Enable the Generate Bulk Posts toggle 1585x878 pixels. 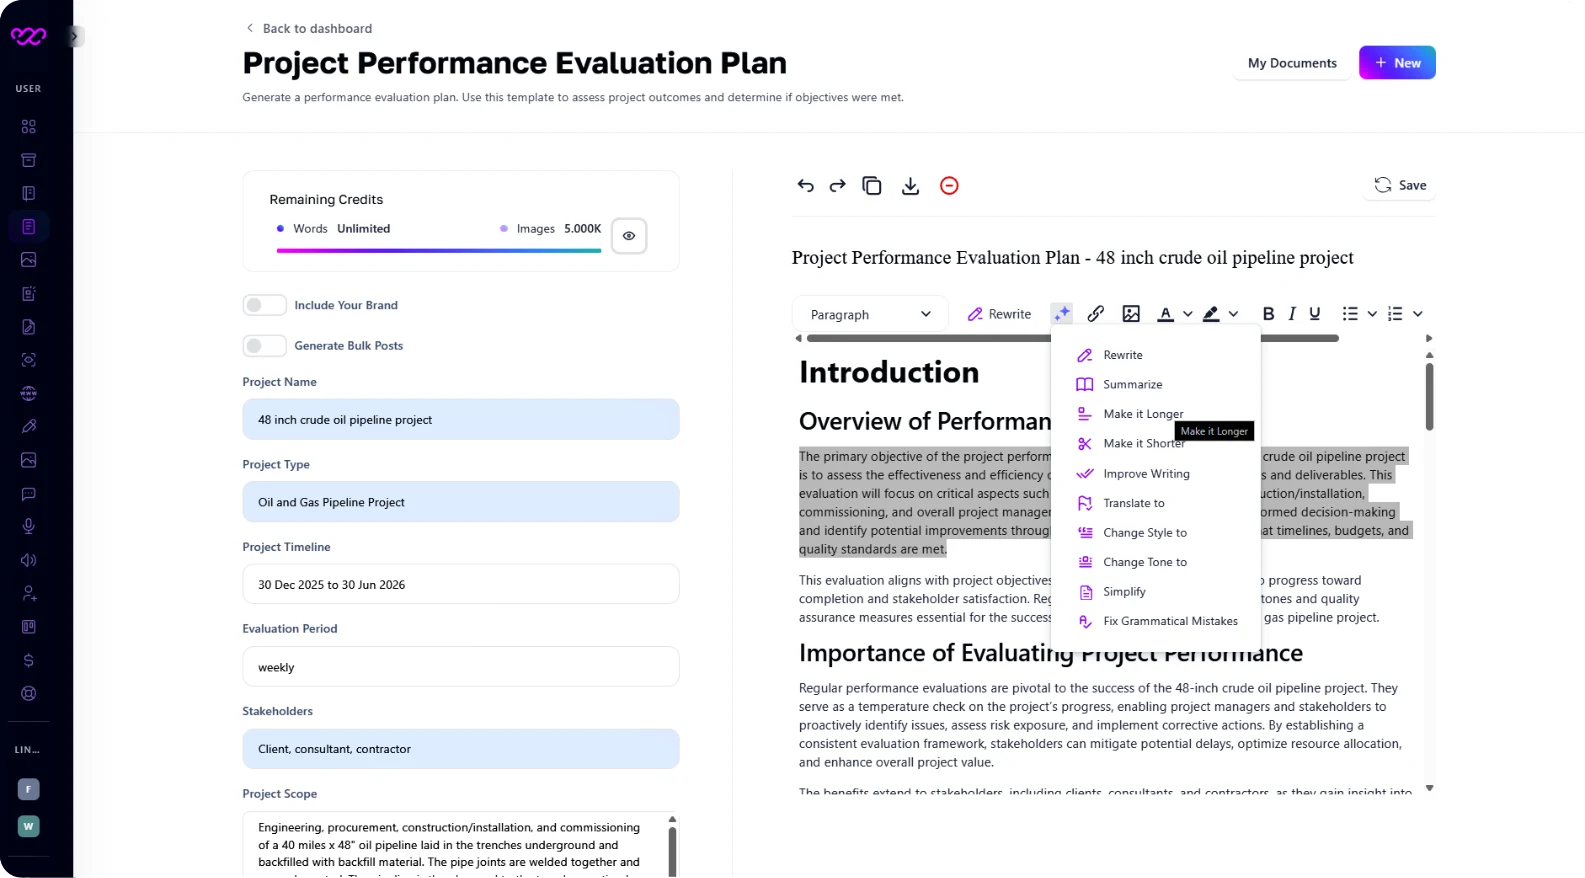tap(264, 345)
